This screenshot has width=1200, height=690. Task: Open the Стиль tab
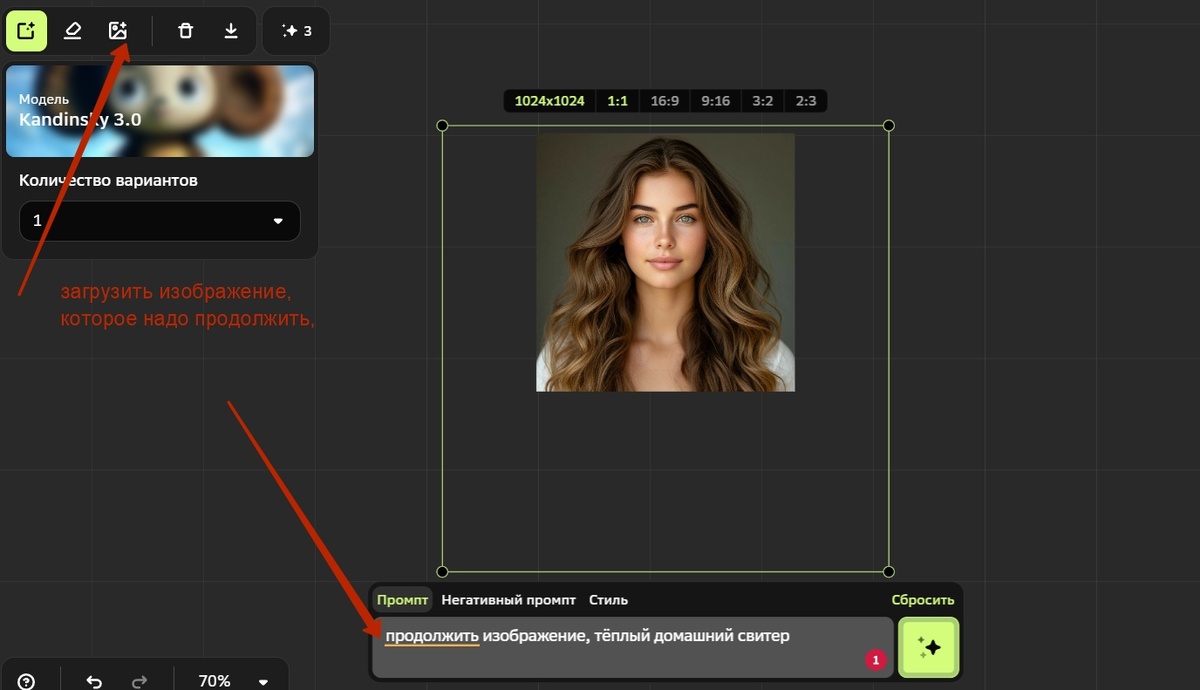tap(608, 600)
